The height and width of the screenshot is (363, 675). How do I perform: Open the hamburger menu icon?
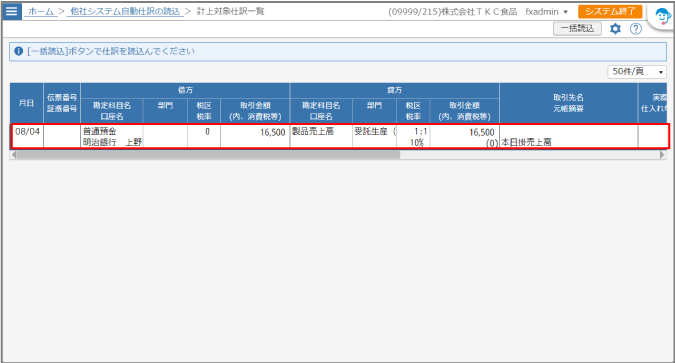click(x=12, y=11)
